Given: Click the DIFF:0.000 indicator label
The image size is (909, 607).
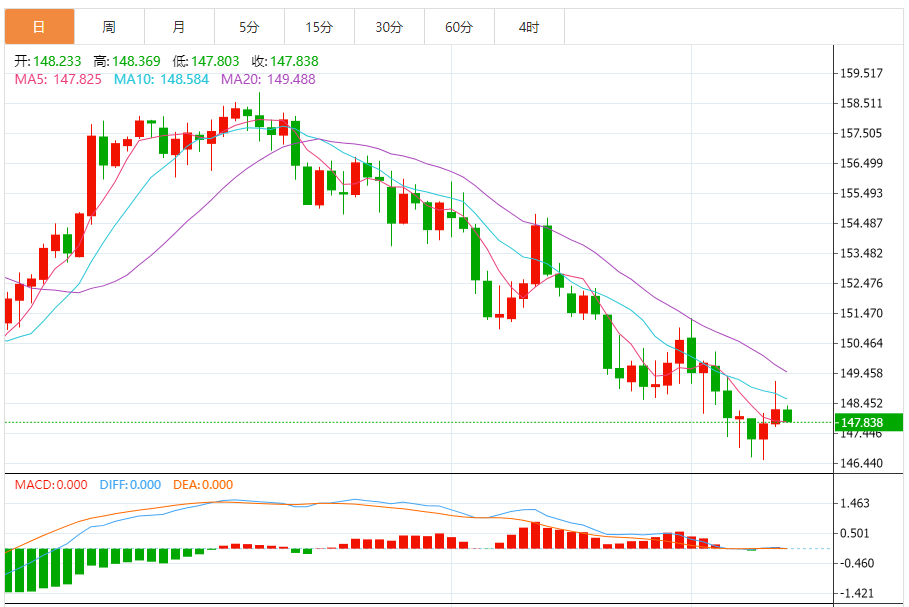Looking at the screenshot, I should click(x=130, y=485).
